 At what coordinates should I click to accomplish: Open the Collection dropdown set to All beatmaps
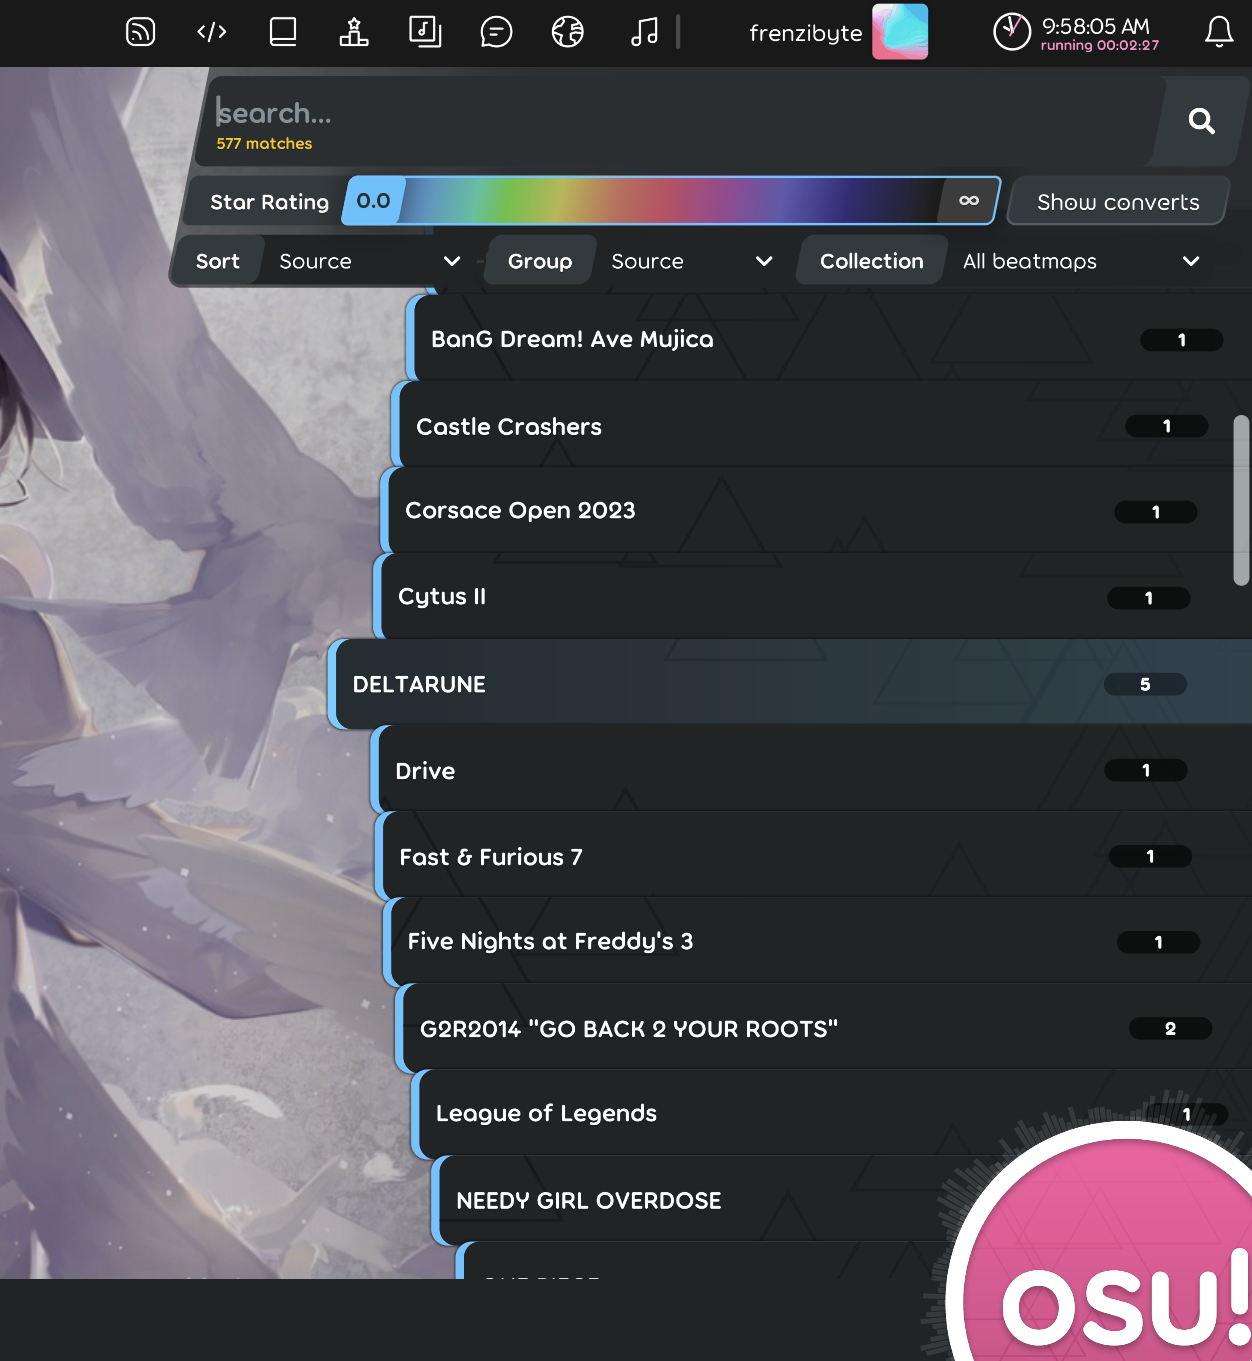(1080, 261)
